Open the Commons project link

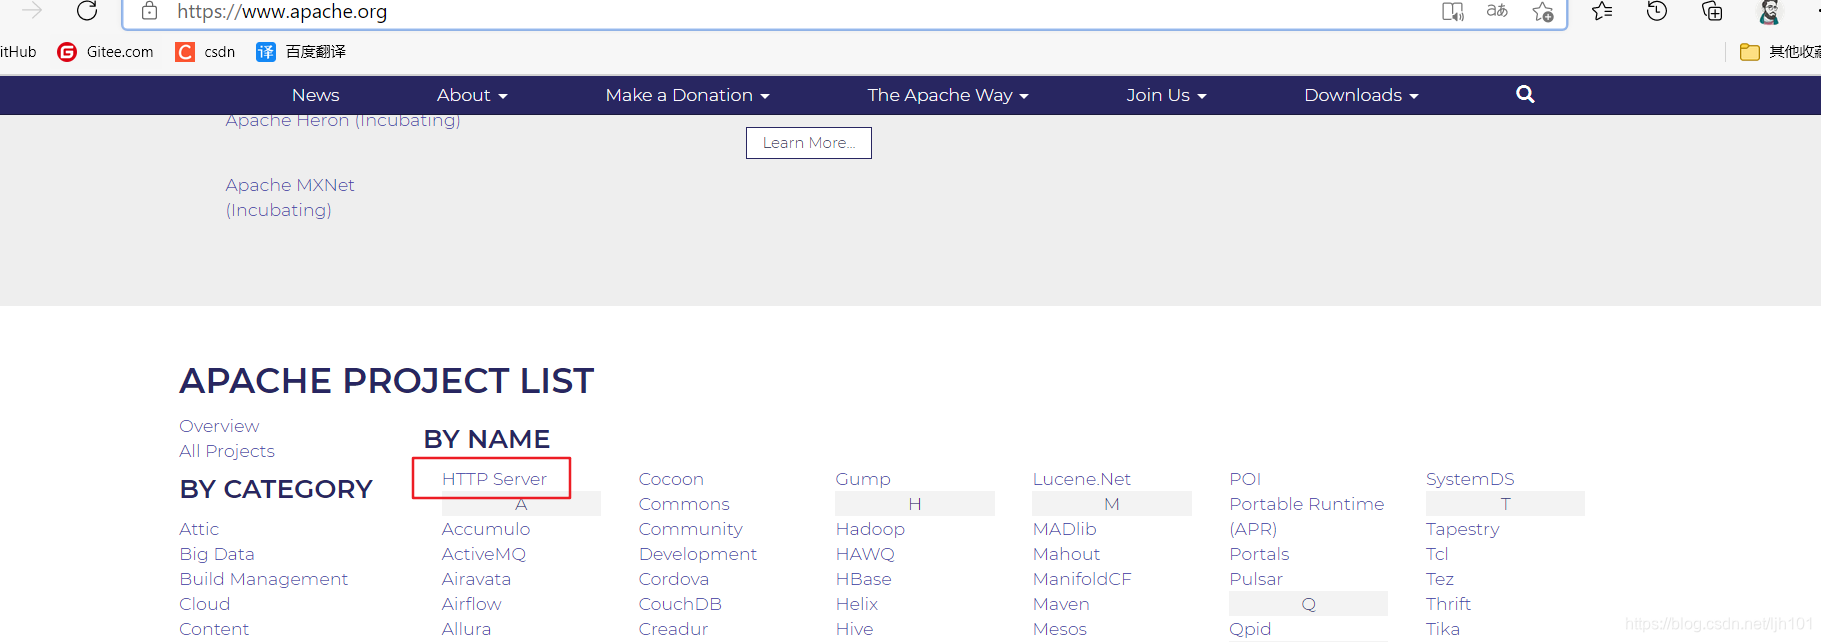pos(684,504)
